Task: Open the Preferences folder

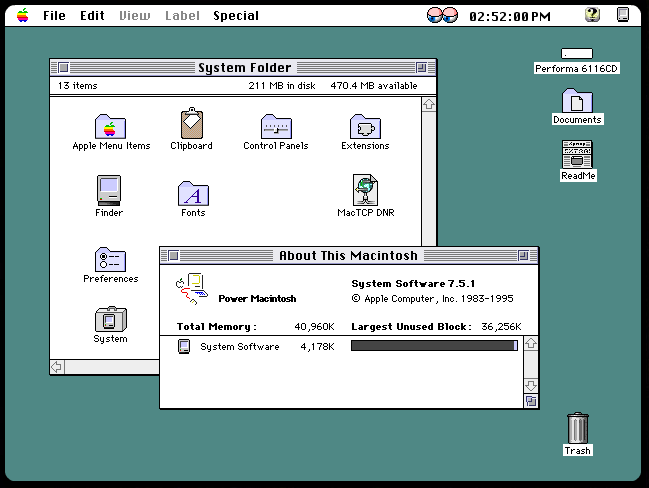Action: (x=110, y=260)
